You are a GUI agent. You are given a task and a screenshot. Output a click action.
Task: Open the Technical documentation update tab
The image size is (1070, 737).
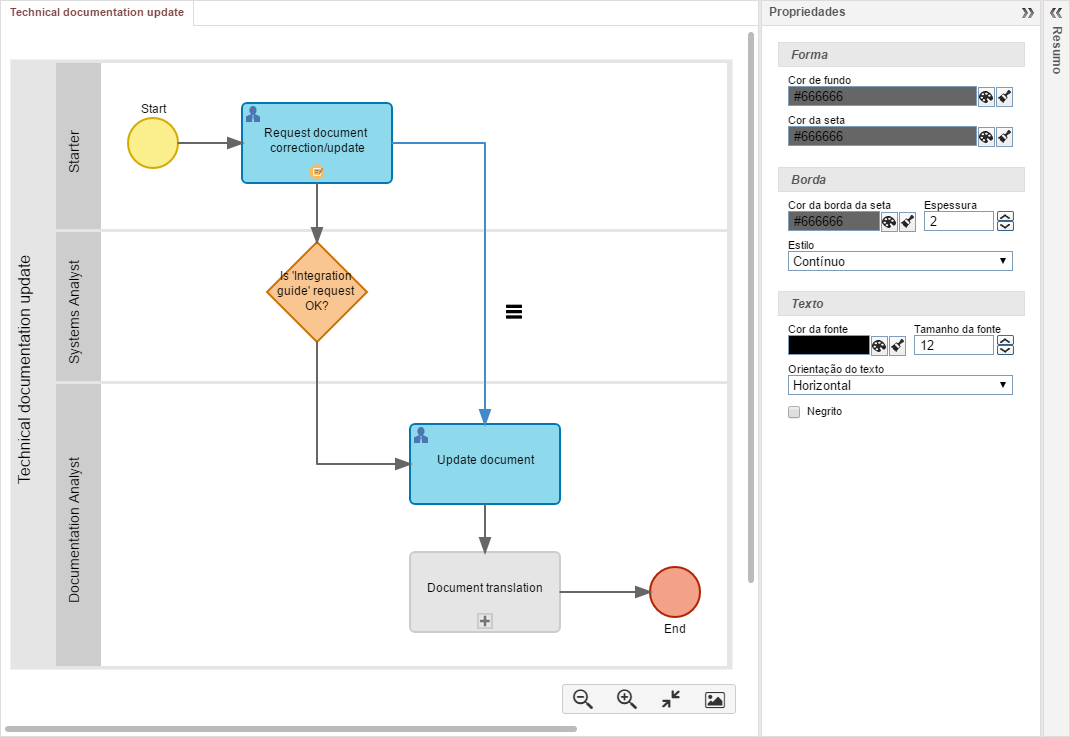point(97,12)
